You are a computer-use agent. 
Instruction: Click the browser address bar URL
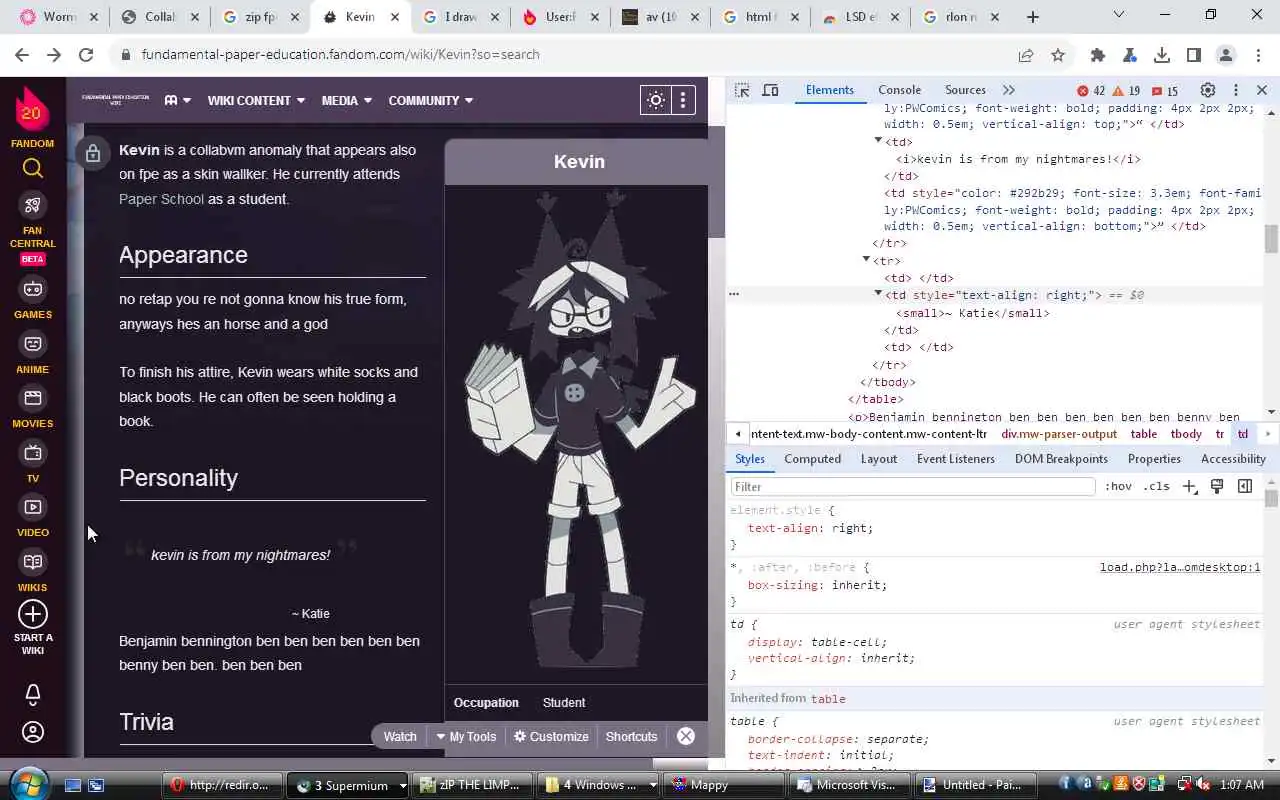(340, 55)
